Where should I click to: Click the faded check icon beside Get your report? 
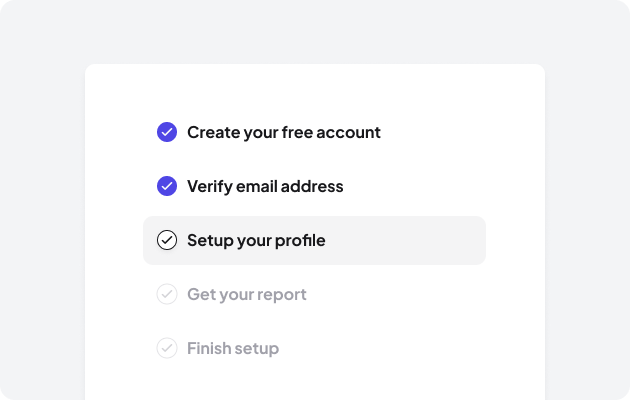pyautogui.click(x=167, y=294)
